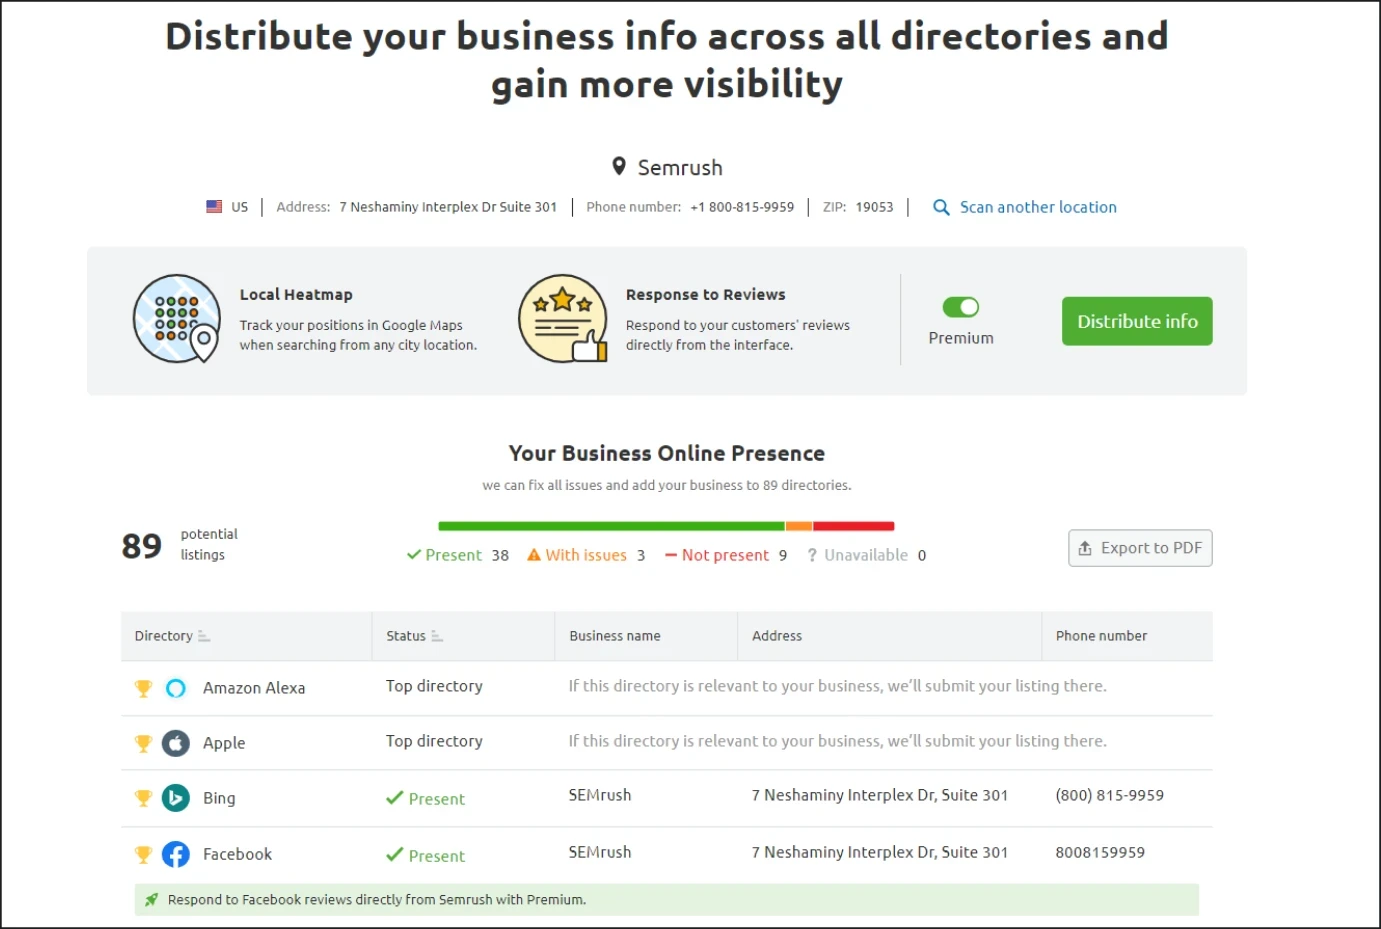
Task: Open the Facebook directory icon
Action: tap(175, 854)
